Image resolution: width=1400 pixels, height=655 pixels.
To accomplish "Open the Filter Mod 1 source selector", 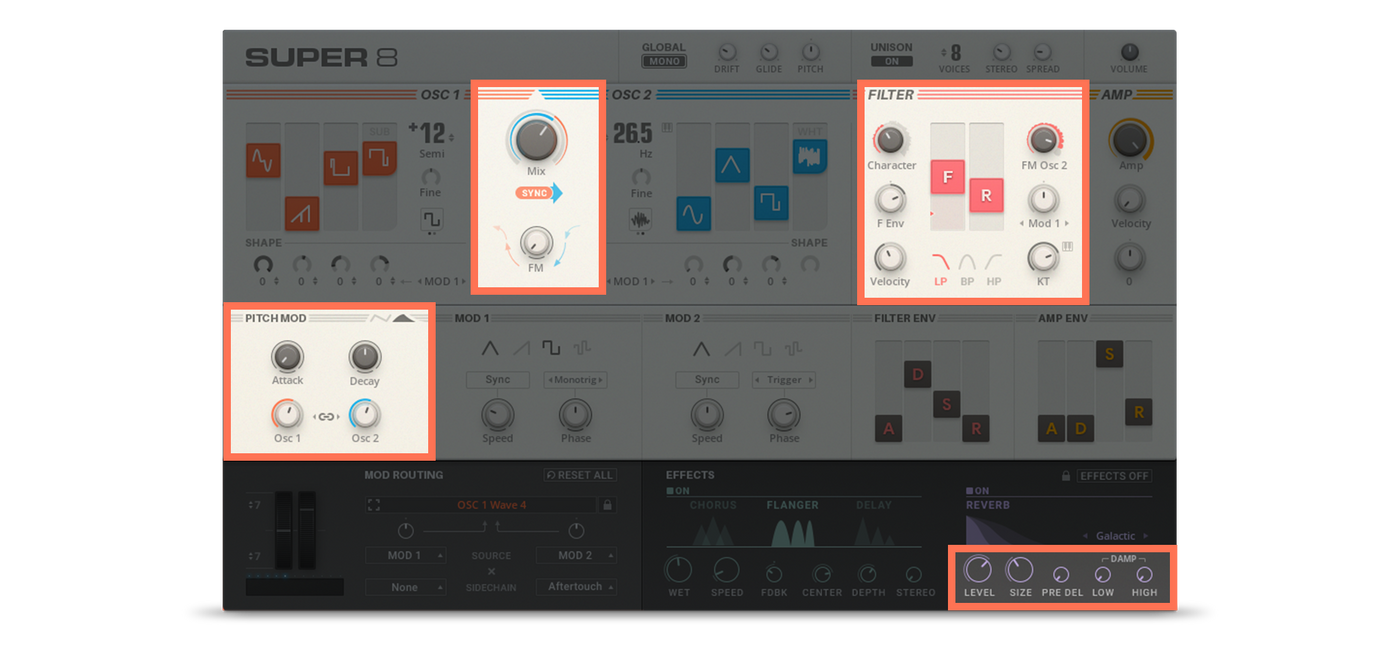I will click(1044, 223).
